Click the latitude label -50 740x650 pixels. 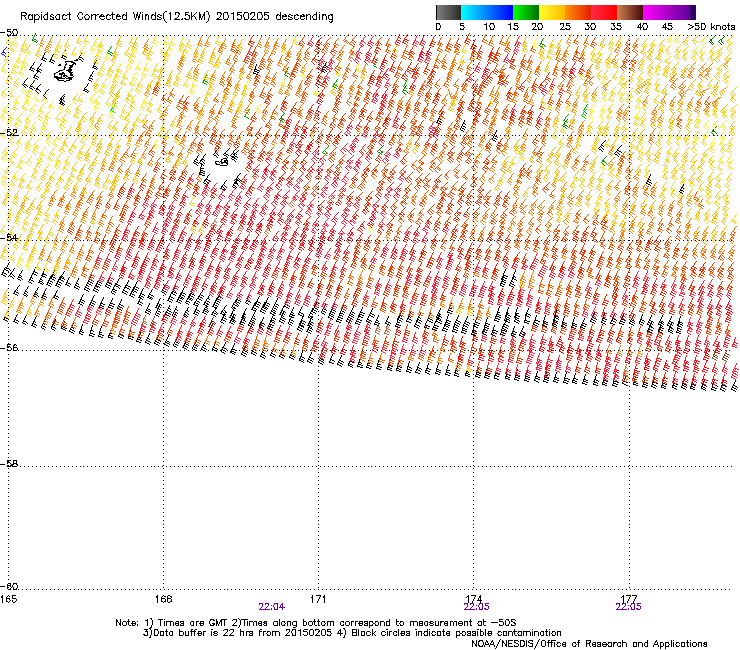tap(9, 33)
